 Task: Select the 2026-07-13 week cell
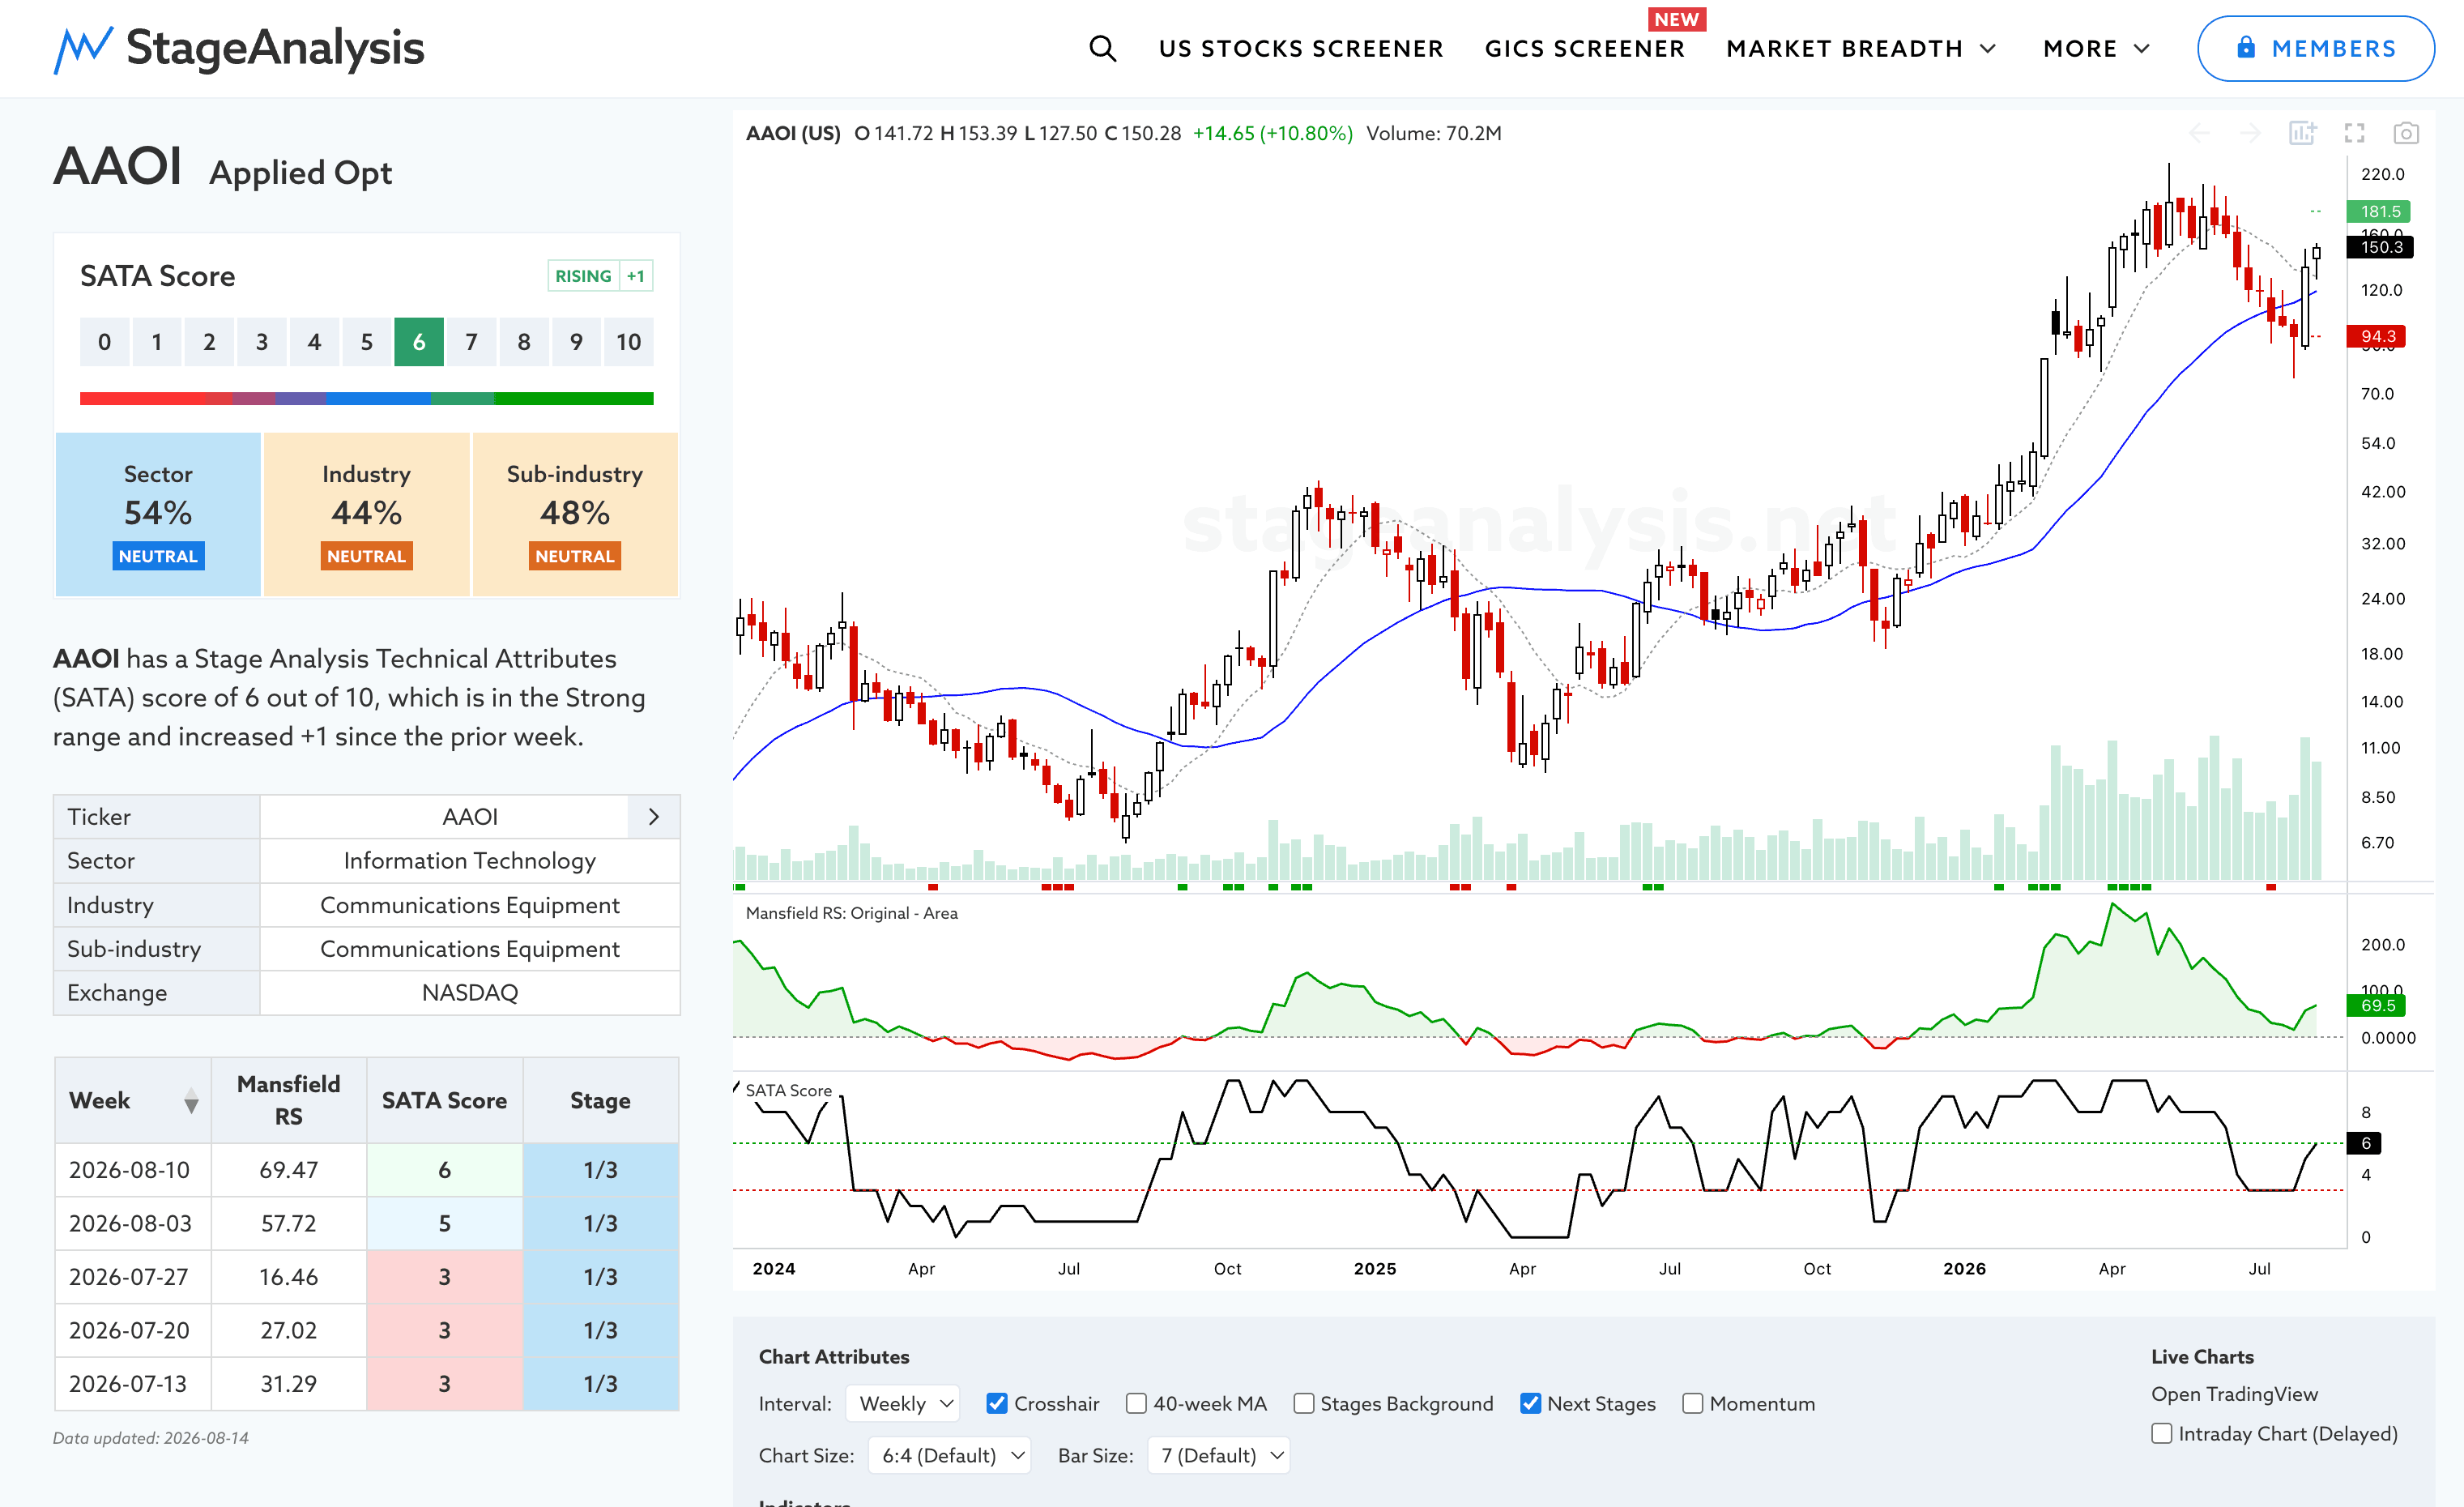click(133, 1384)
